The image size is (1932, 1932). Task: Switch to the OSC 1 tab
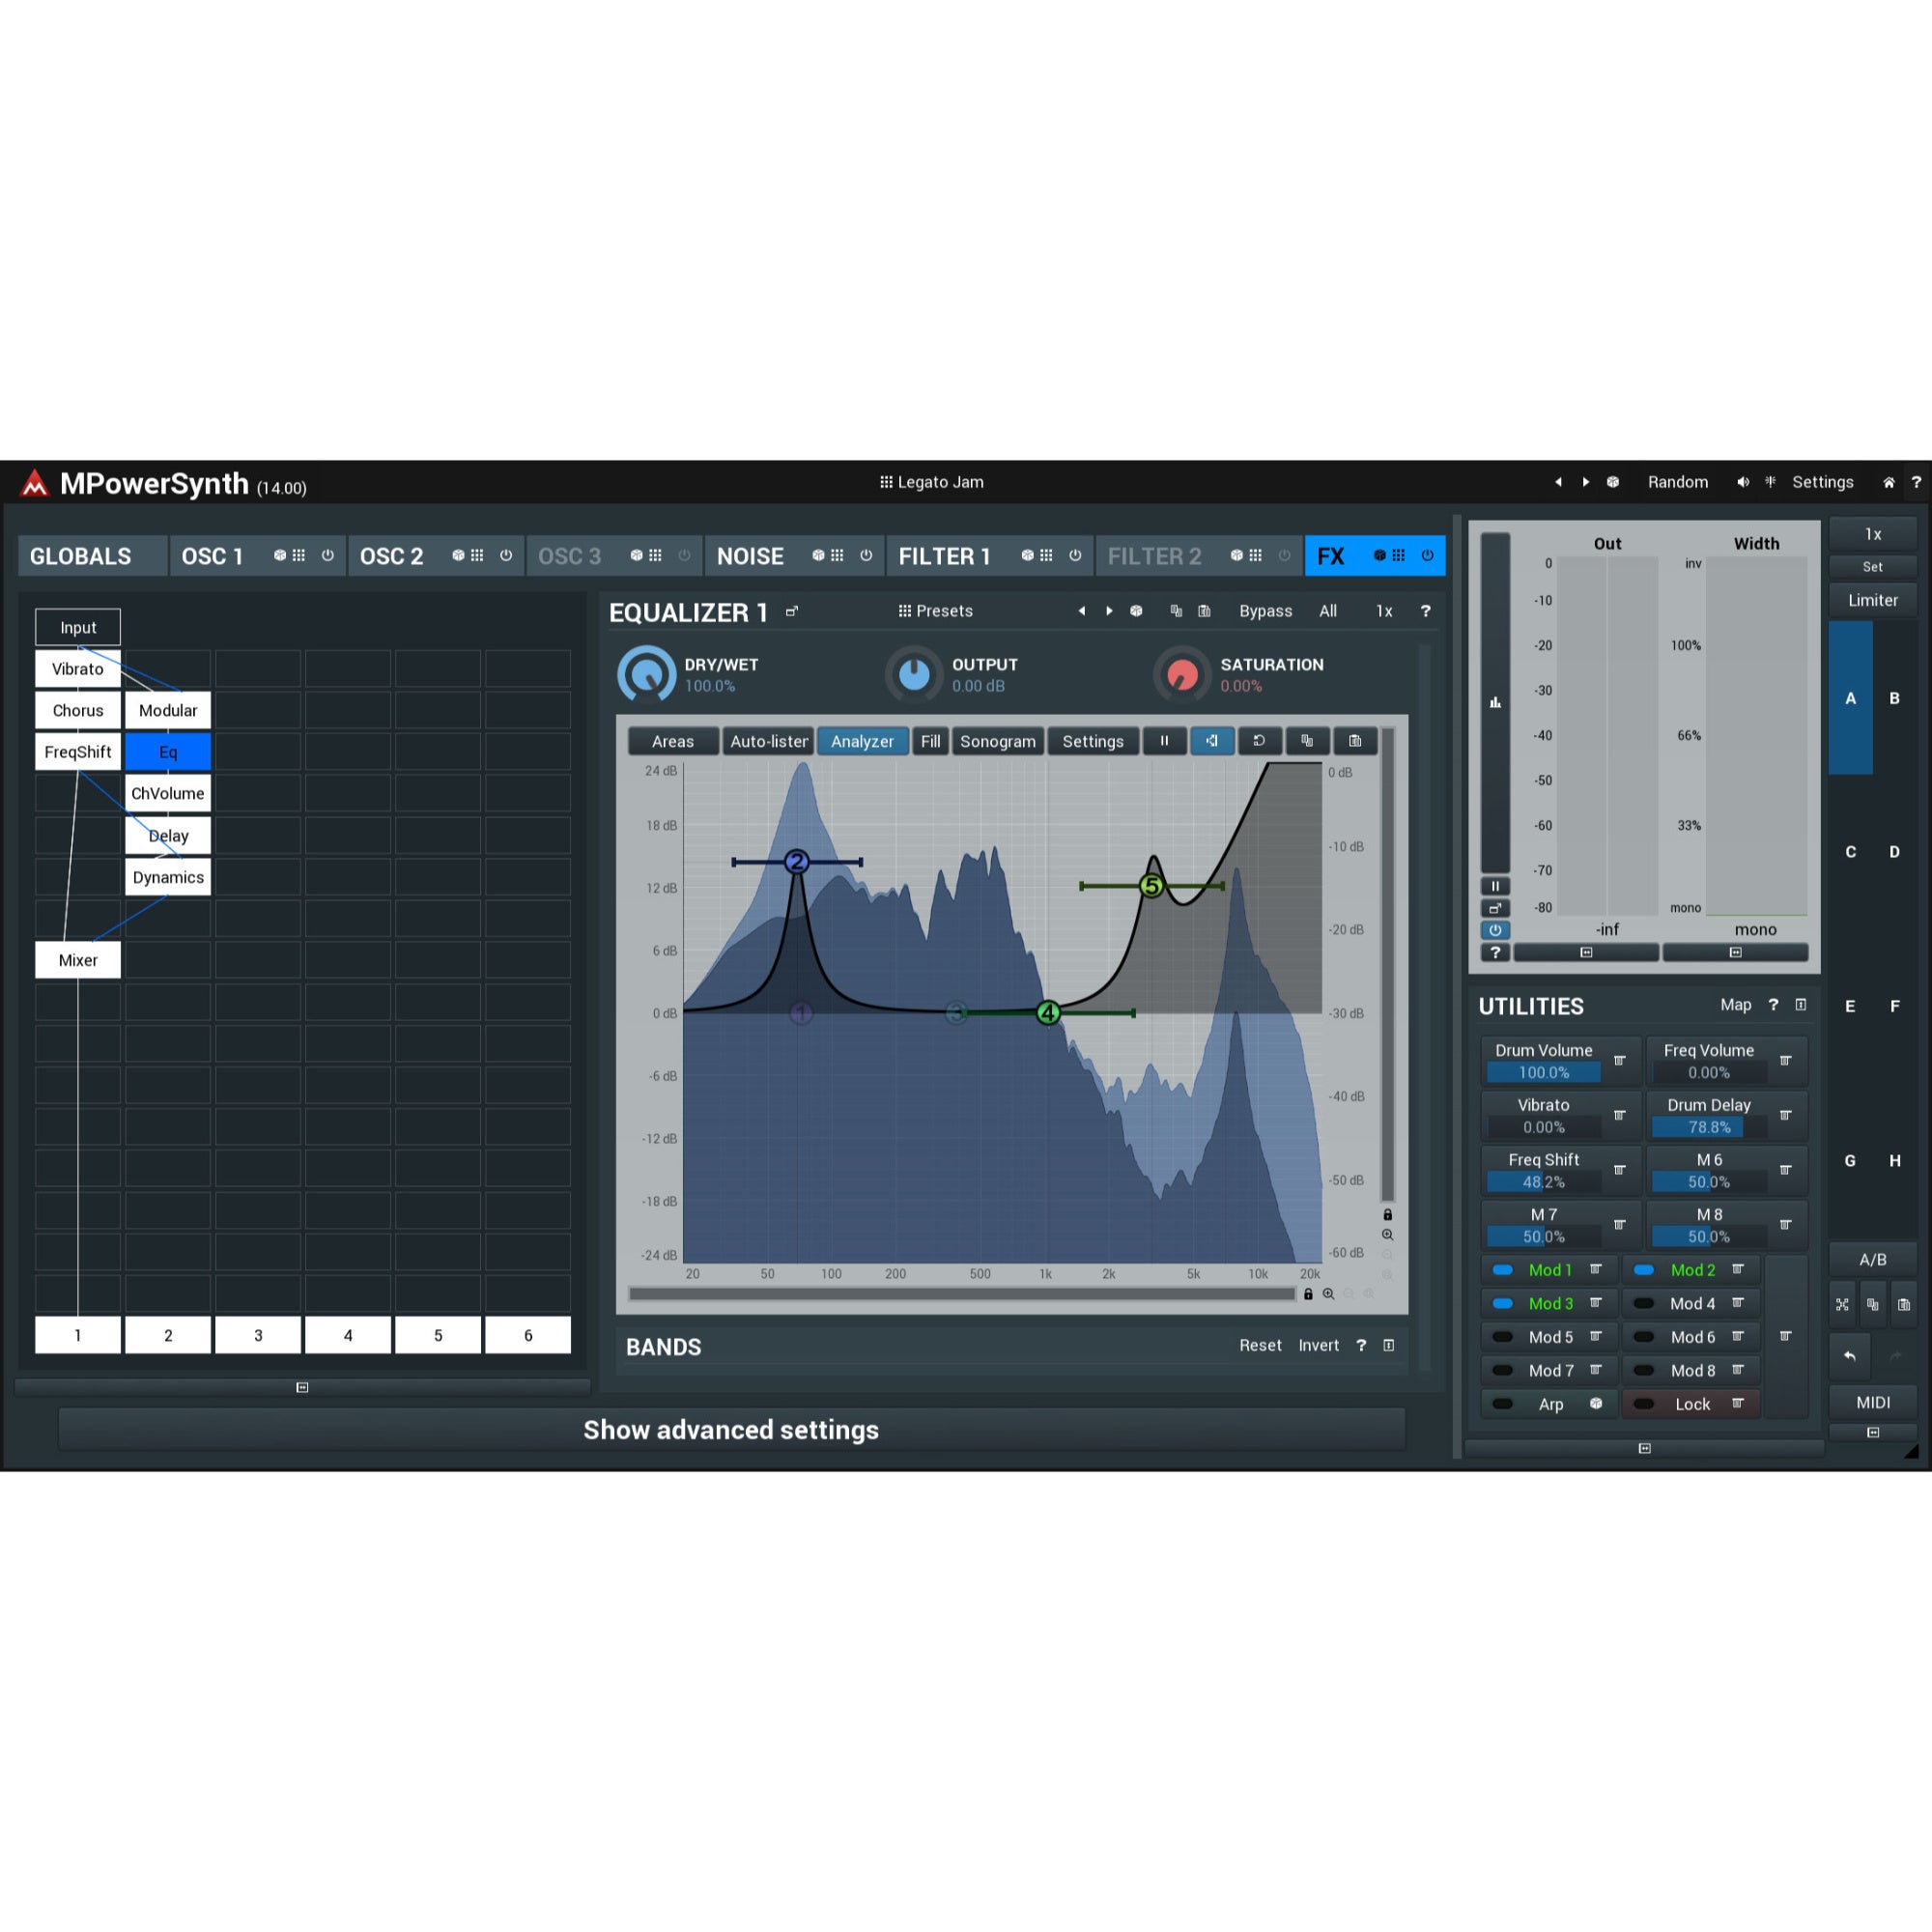(213, 556)
